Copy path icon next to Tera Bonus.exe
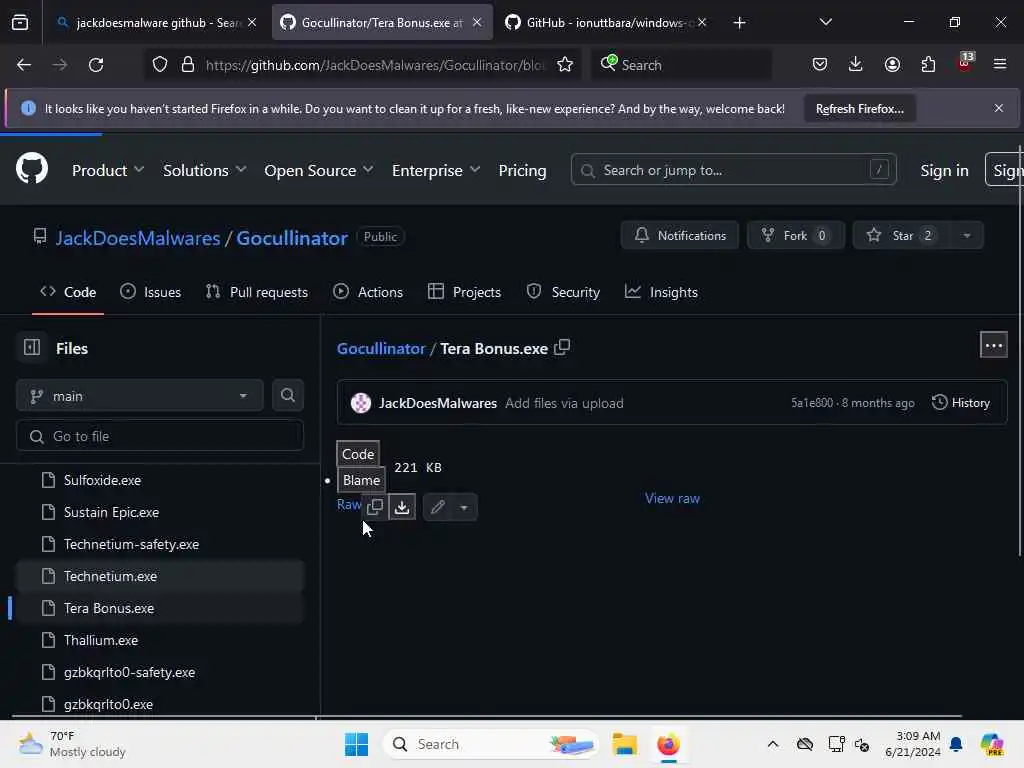This screenshot has height=768, width=1024. [x=562, y=347]
